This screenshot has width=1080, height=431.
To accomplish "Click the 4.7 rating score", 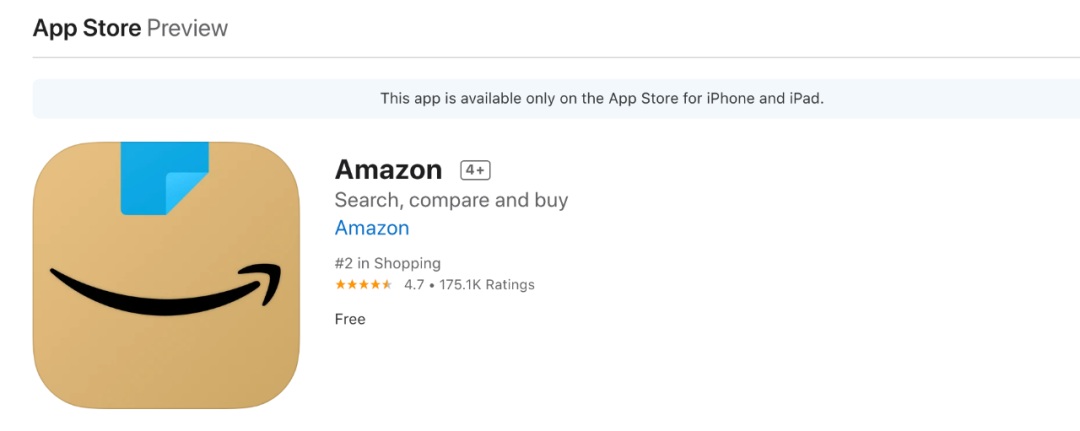I will pos(414,285).
